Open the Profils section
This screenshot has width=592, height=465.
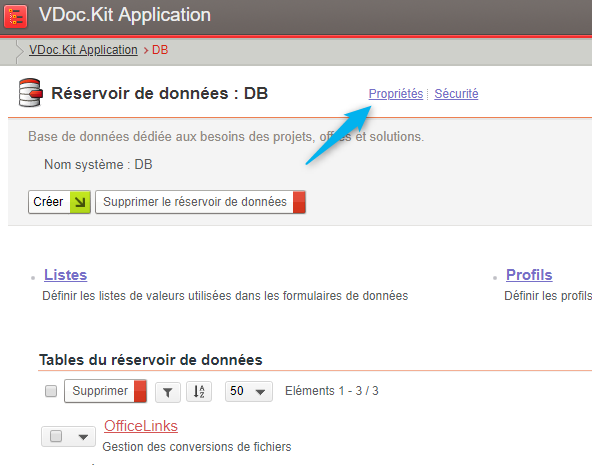pyautogui.click(x=529, y=275)
